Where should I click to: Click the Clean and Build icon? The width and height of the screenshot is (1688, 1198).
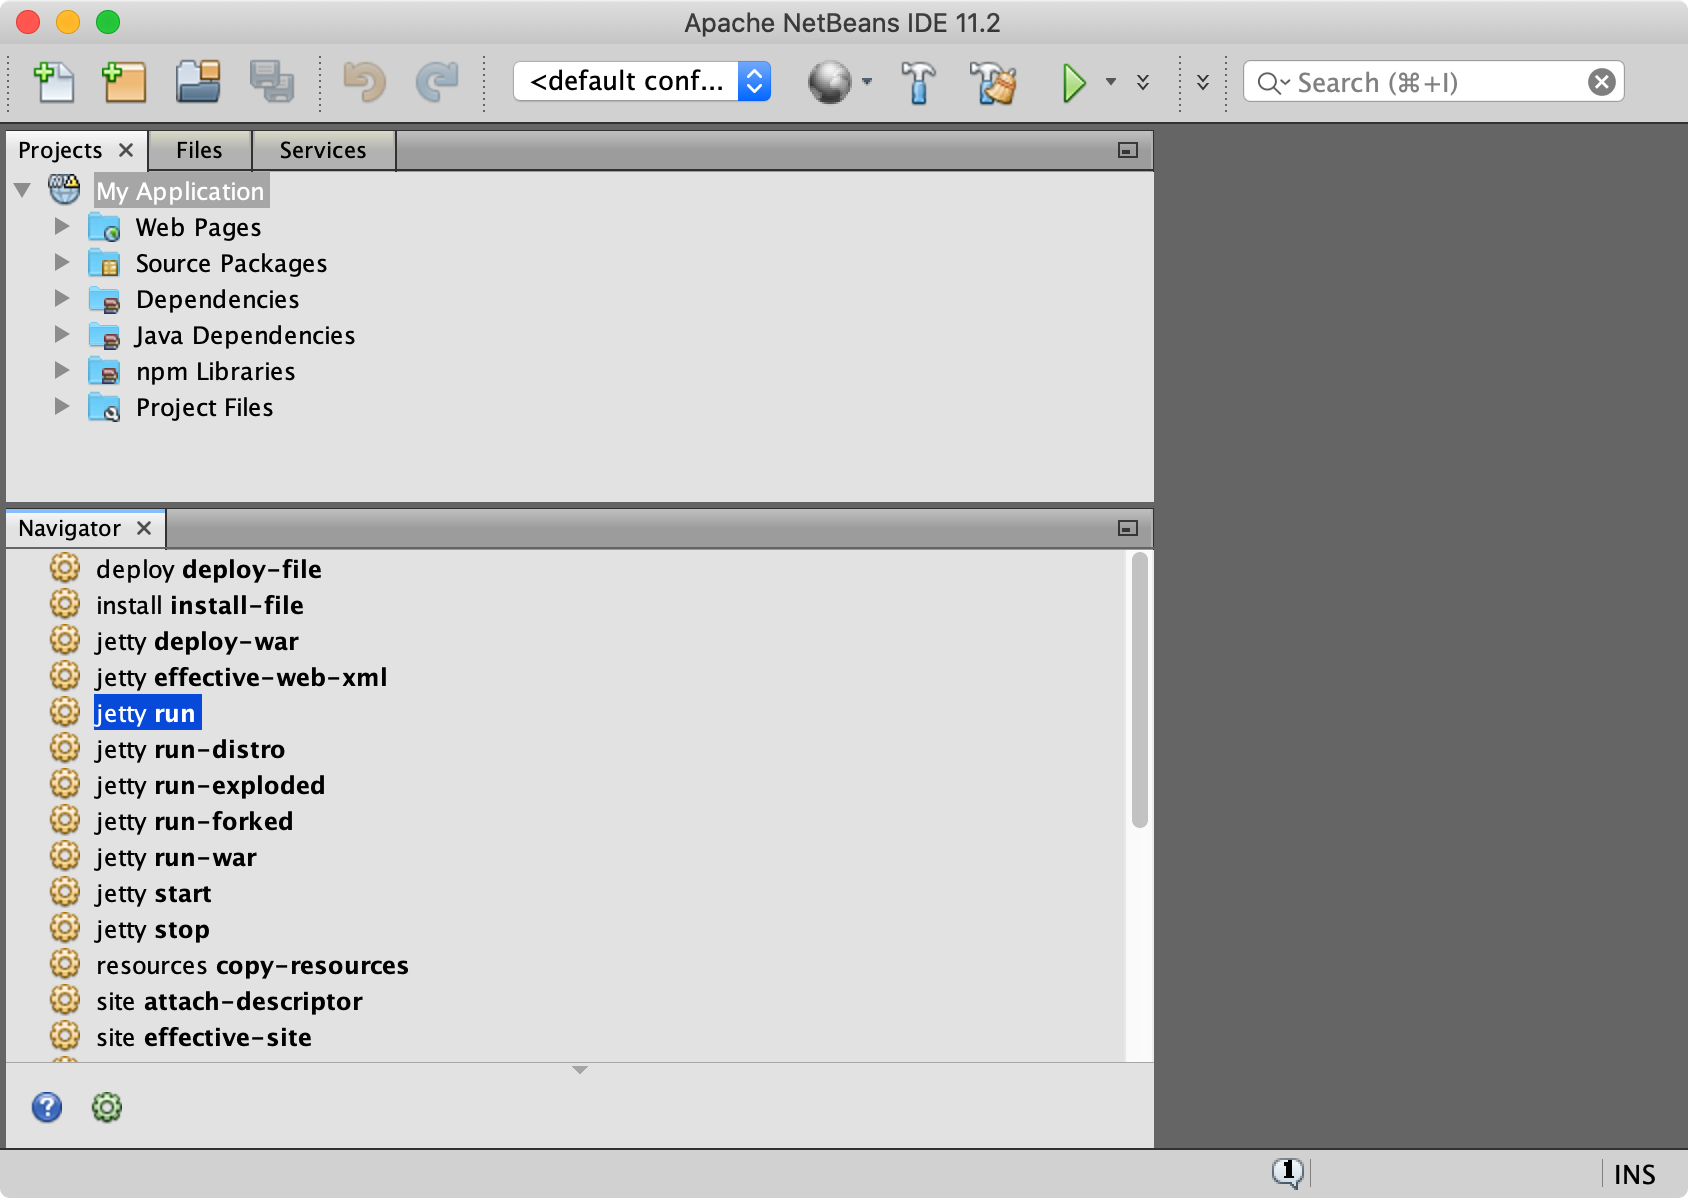pos(992,82)
